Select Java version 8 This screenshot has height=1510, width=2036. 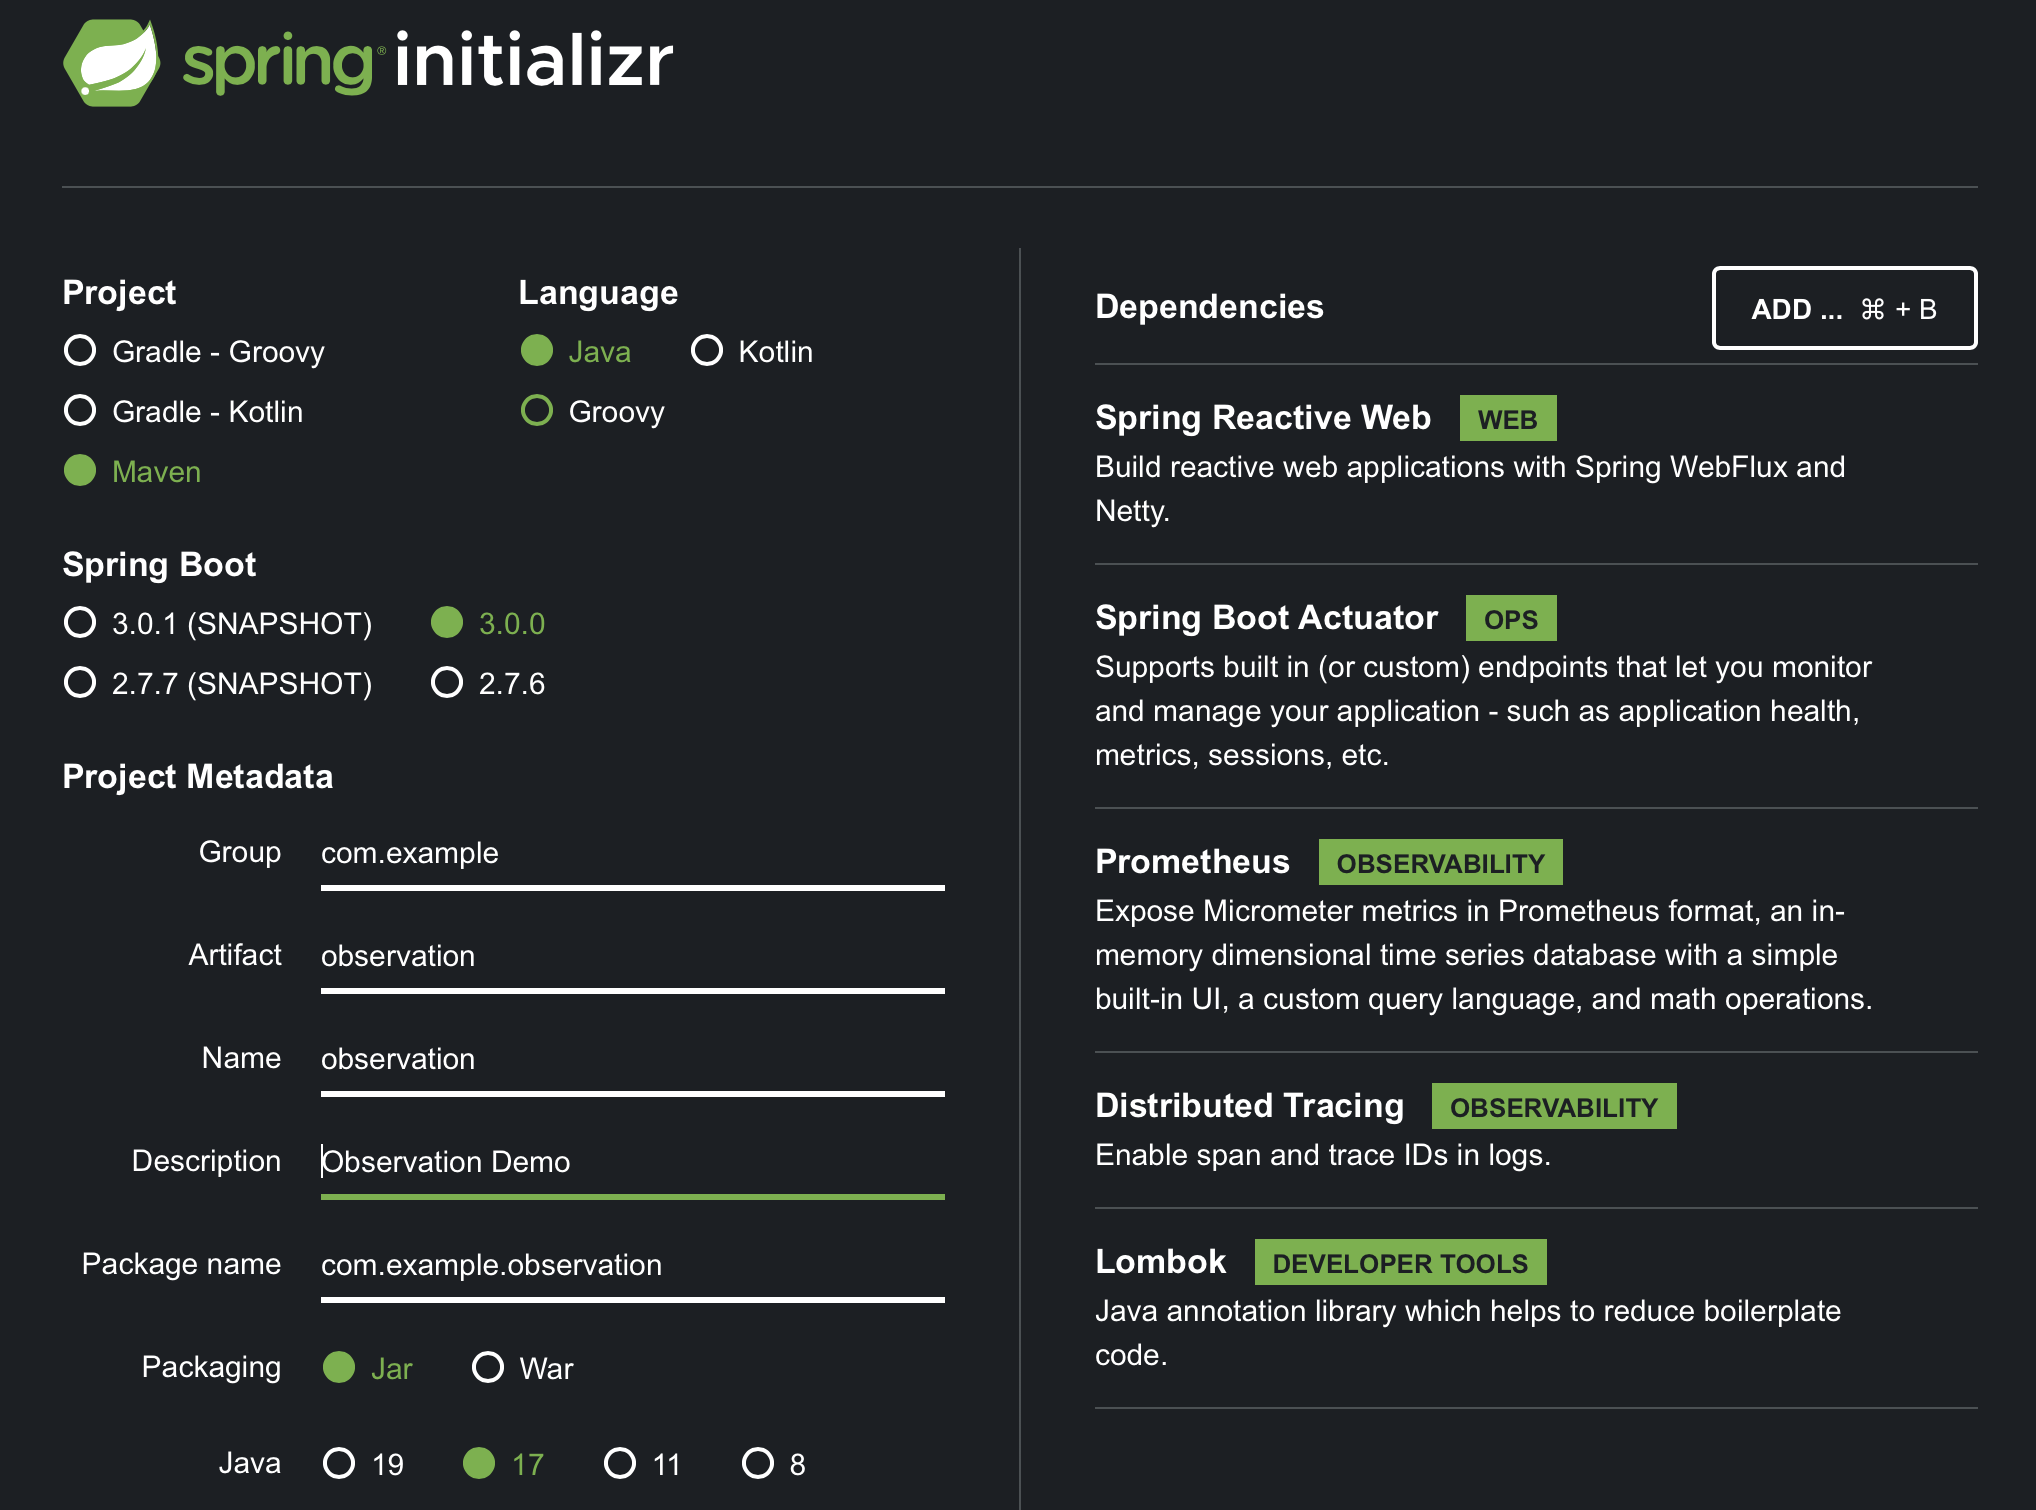[x=758, y=1463]
